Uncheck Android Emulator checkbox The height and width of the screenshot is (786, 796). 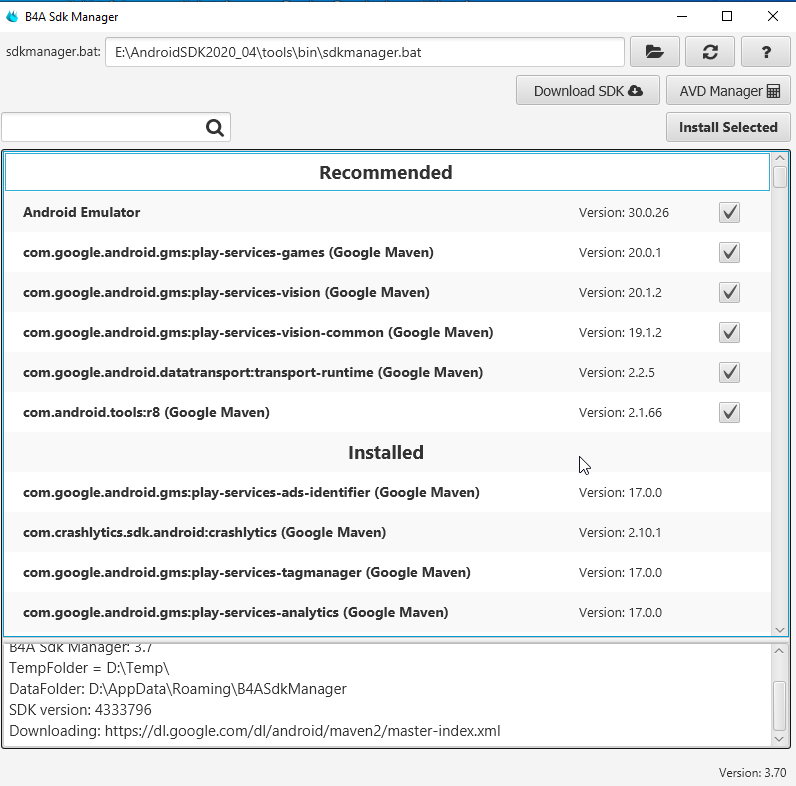pos(729,212)
